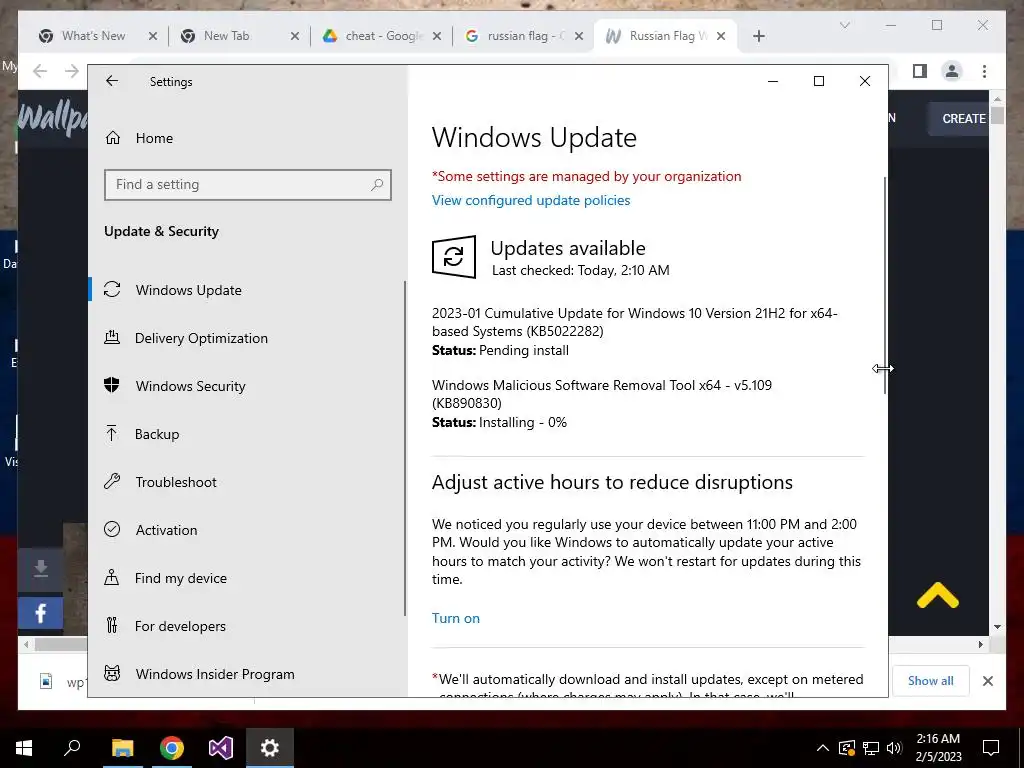This screenshot has width=1024, height=768.
Task: Click KB5022282 cumulative update text
Action: (x=634, y=322)
